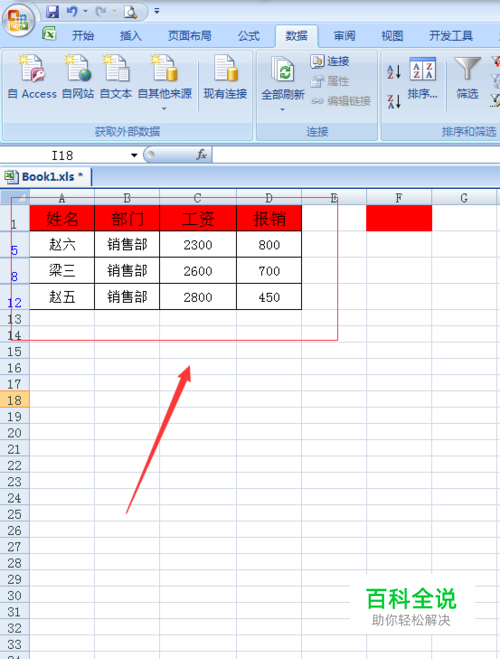Expand Customize Quick Access Toolbar menu
The height and width of the screenshot is (659, 500).
pos(157,11)
